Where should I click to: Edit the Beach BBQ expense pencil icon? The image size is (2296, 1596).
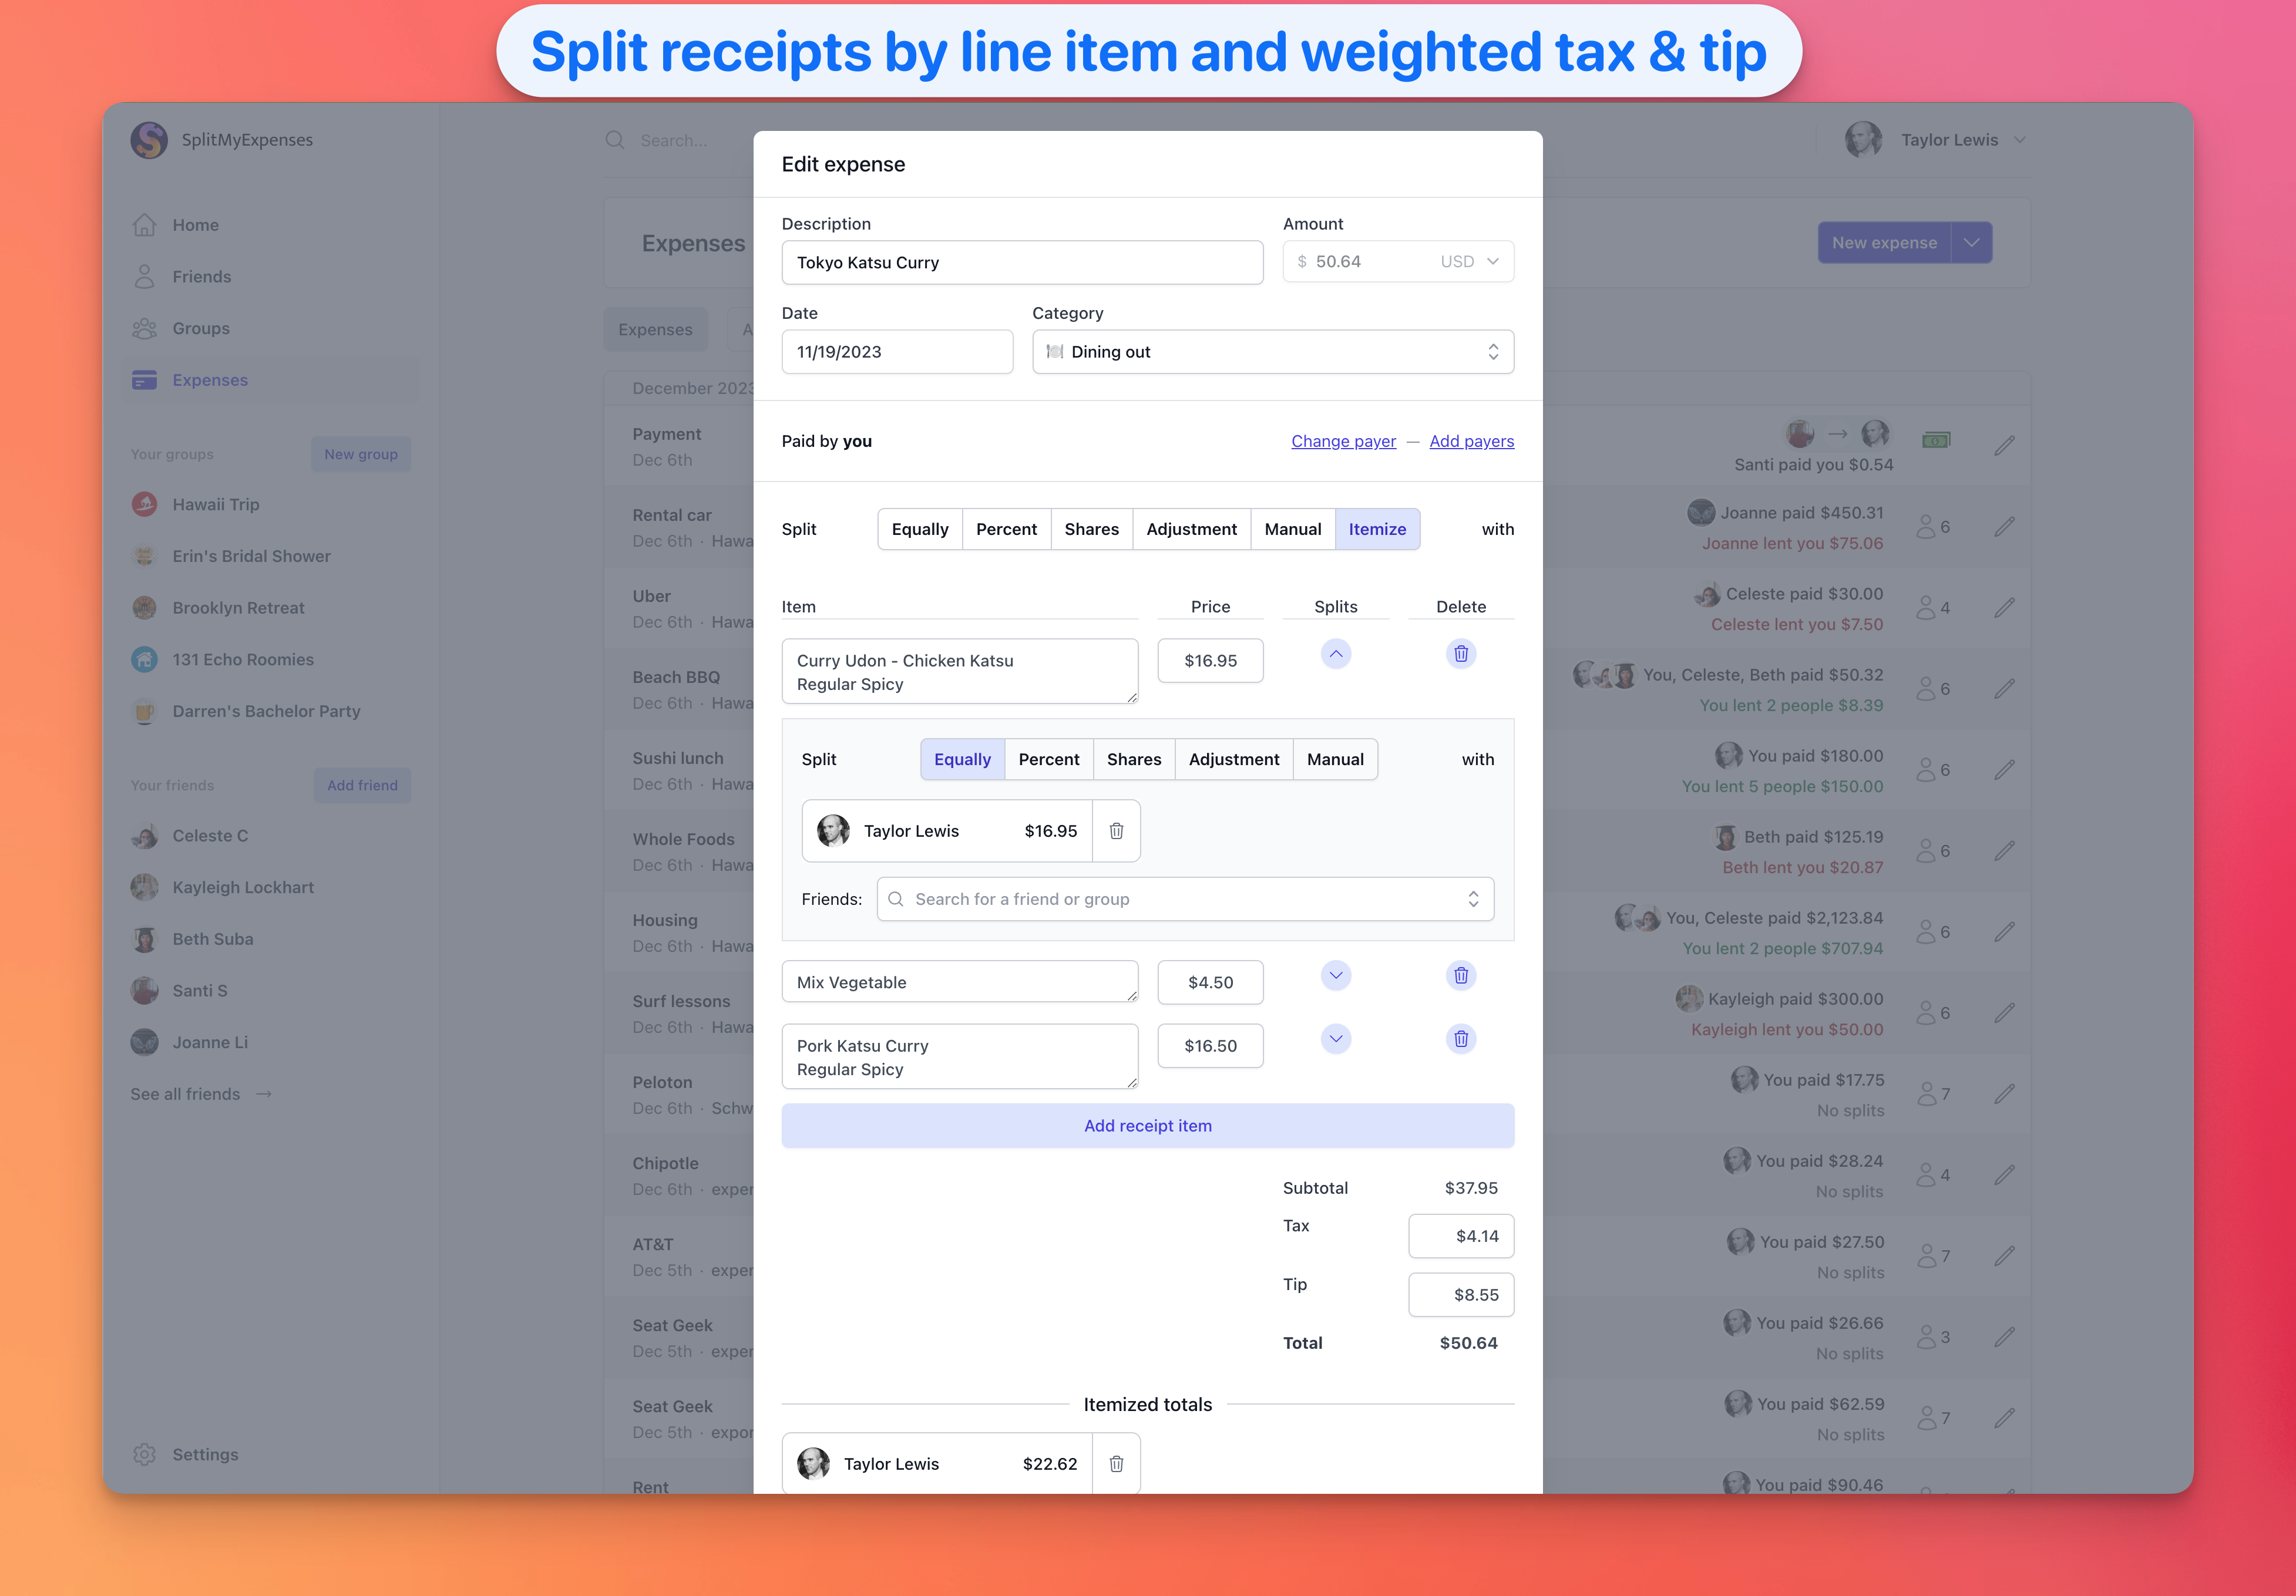click(x=2005, y=689)
